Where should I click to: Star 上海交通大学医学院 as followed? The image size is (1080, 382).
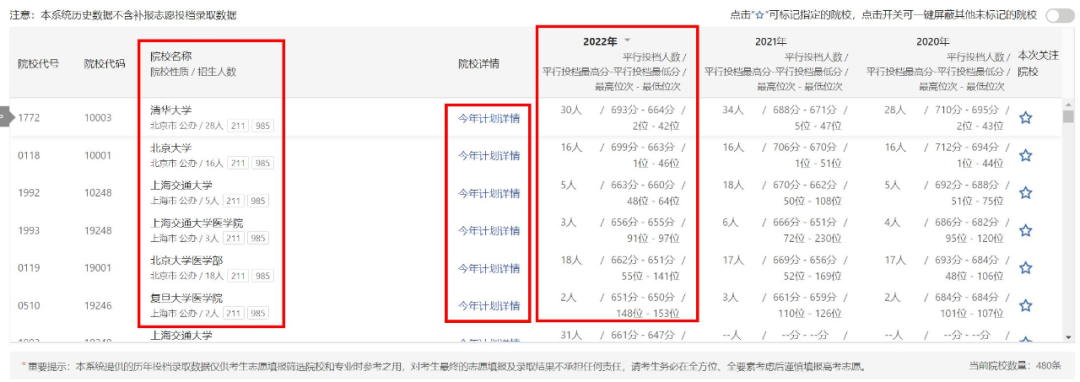(1025, 231)
